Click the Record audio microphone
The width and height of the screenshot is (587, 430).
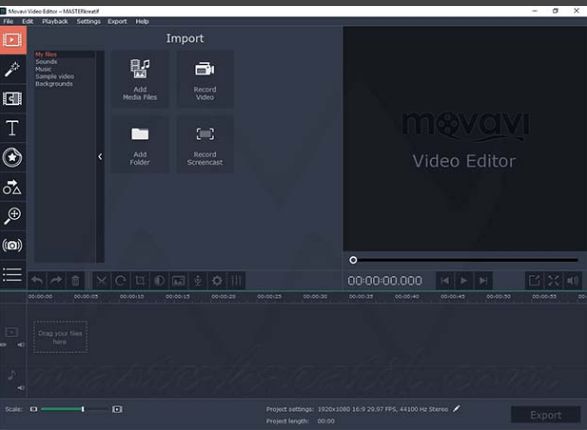click(198, 280)
